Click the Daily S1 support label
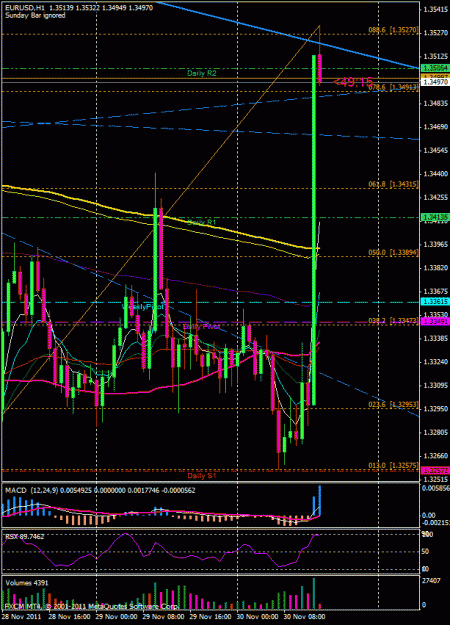450x625 pixels. [x=202, y=476]
